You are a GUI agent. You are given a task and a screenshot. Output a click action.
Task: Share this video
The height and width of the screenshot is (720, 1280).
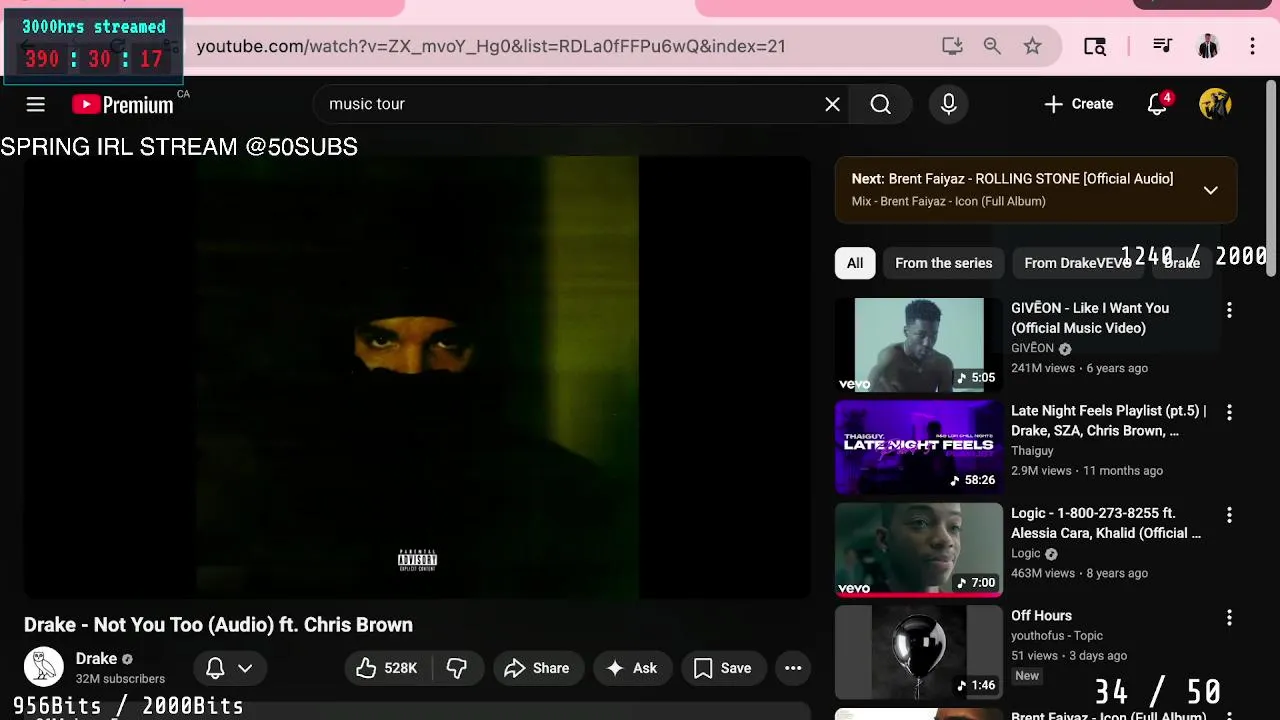pos(537,668)
